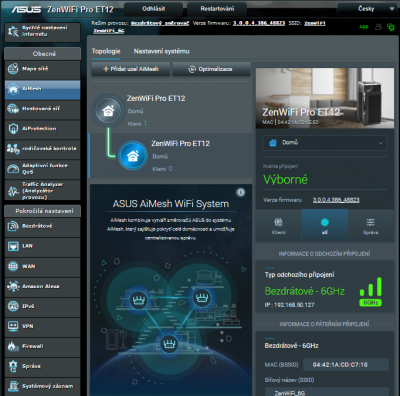Expand the Česky language dropdown
The image size is (400, 396).
click(367, 9)
